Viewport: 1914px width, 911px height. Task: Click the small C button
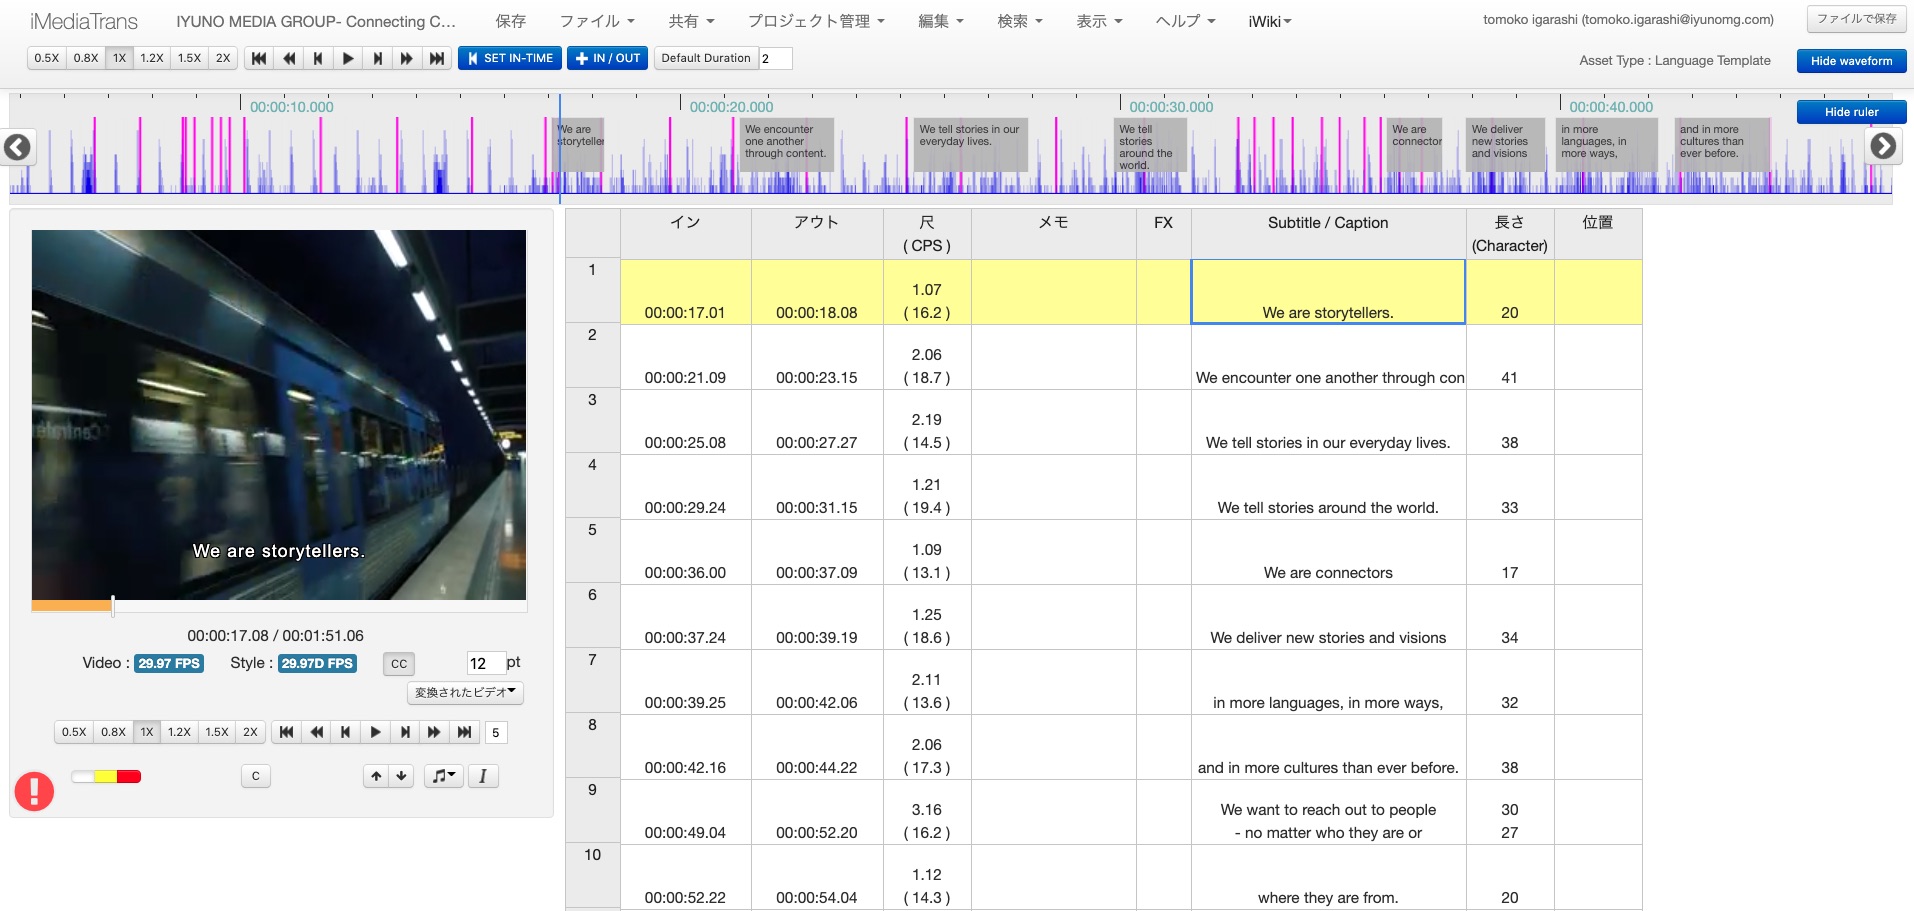click(256, 776)
